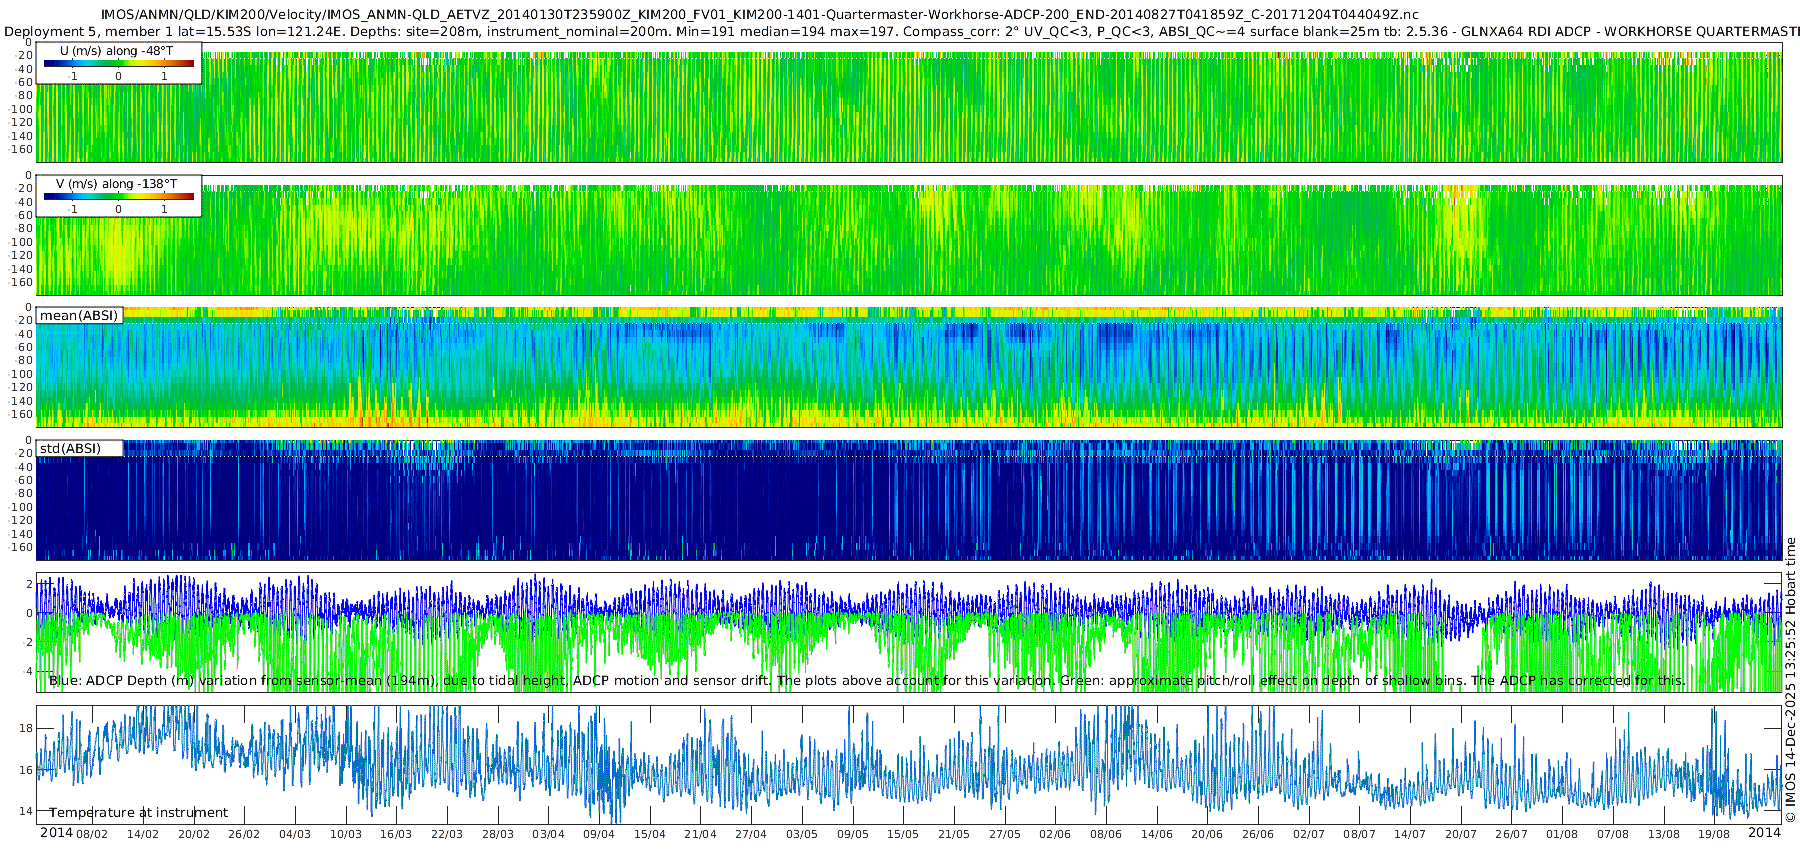
Task: Click the 20/02 date tick label
Action: pyautogui.click(x=194, y=834)
